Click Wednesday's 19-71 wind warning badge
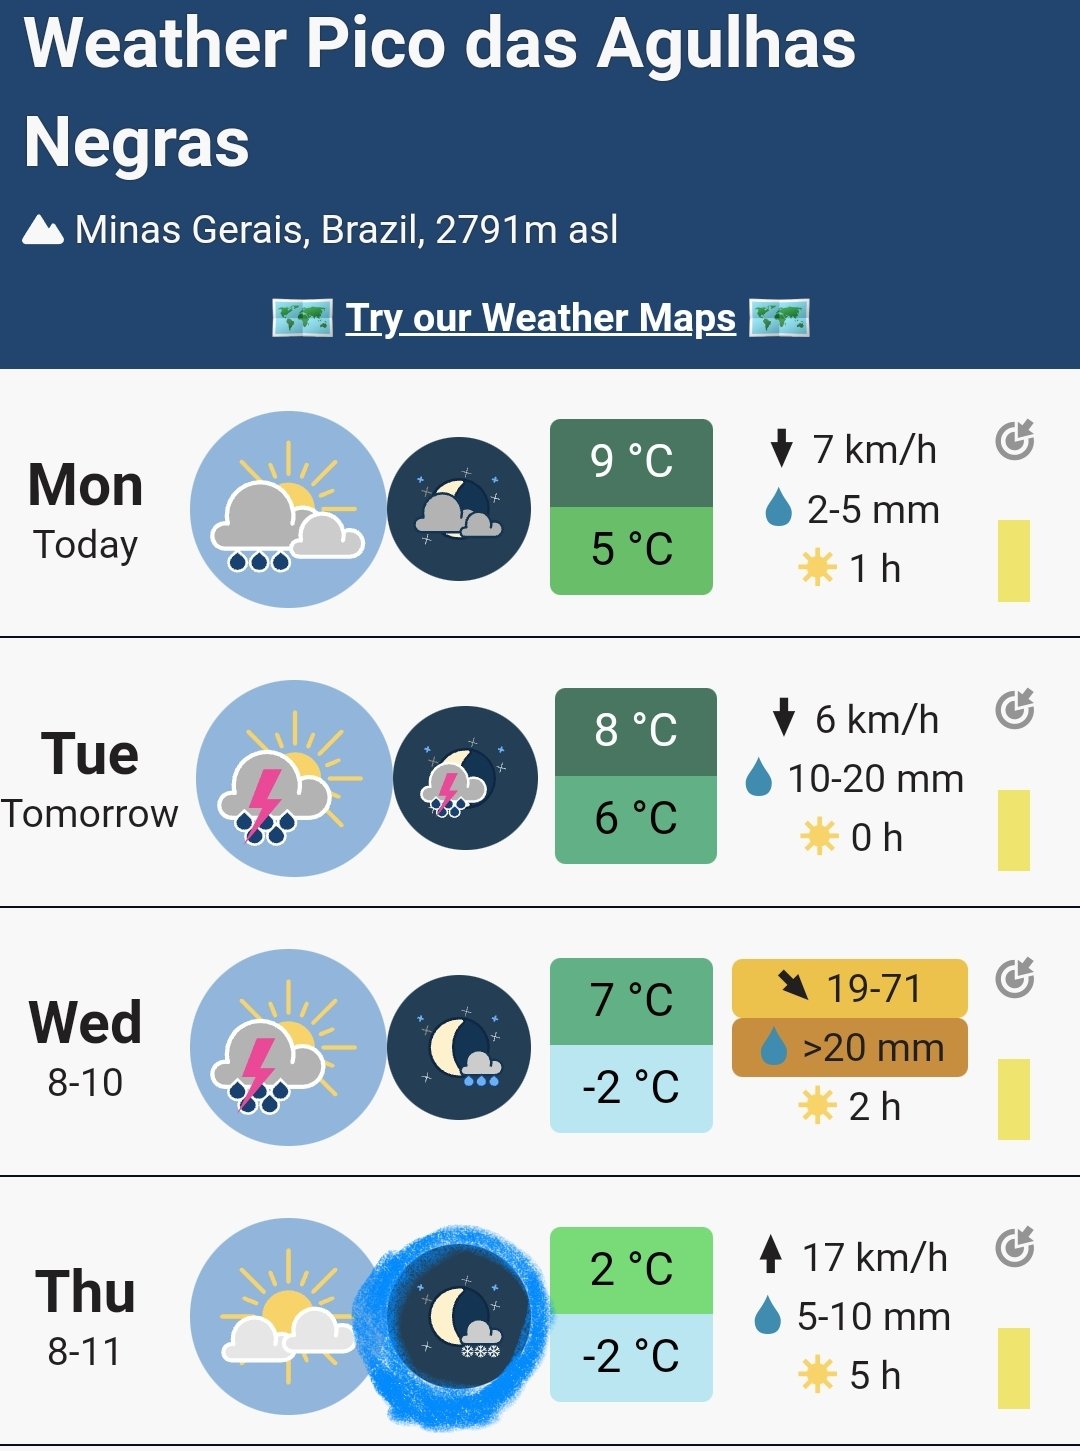Image resolution: width=1080 pixels, height=1451 pixels. [850, 988]
